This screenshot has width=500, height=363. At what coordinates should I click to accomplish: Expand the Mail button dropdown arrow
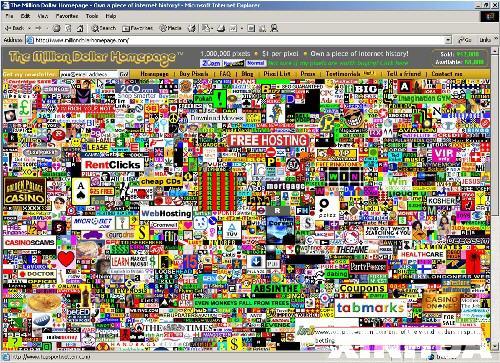(213, 29)
